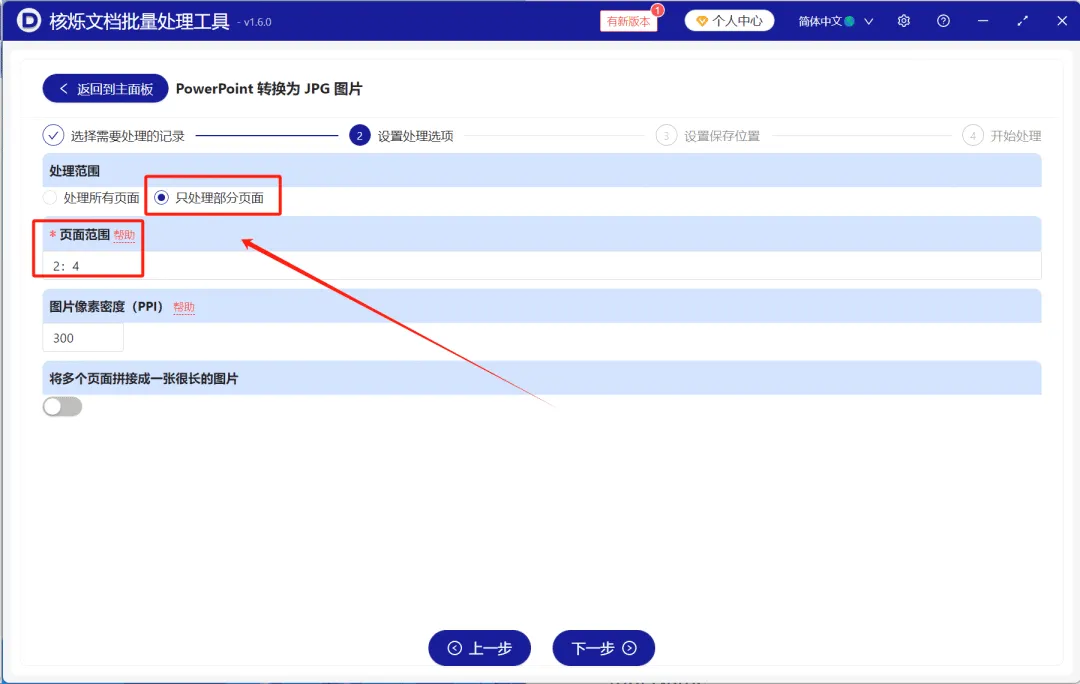The height and width of the screenshot is (684, 1080).
Task: Return to main panel (返回到主面板)
Action: coord(105,89)
